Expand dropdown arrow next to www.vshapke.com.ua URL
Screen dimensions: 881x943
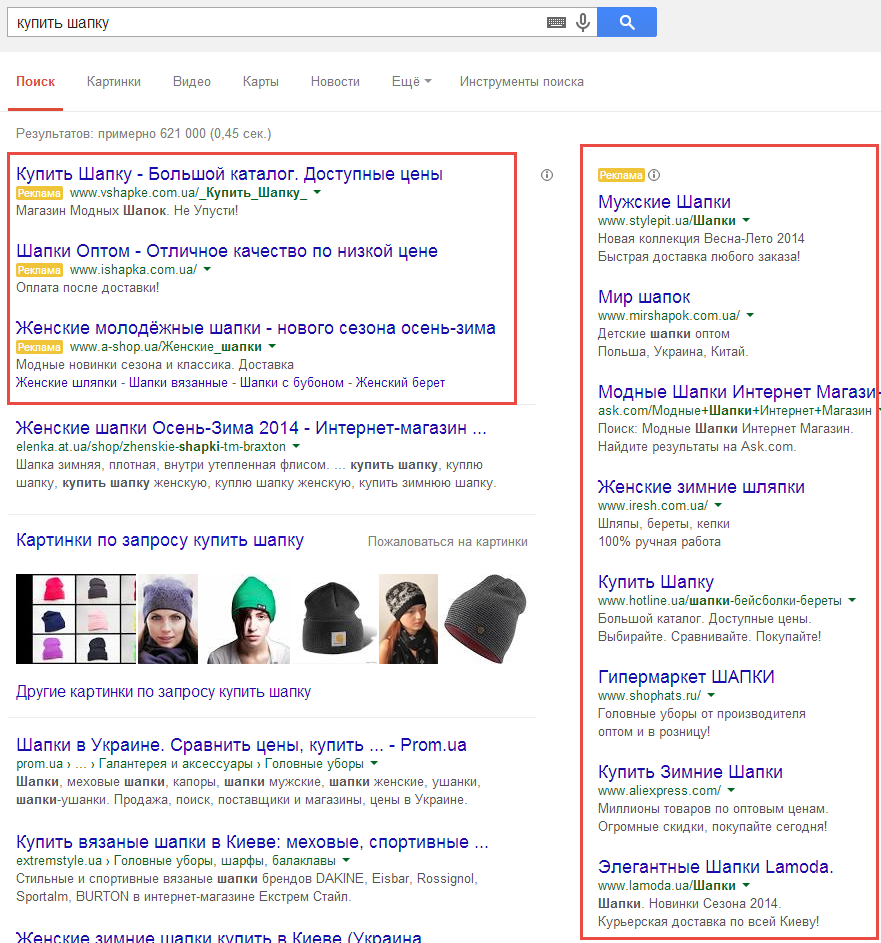[x=318, y=192]
